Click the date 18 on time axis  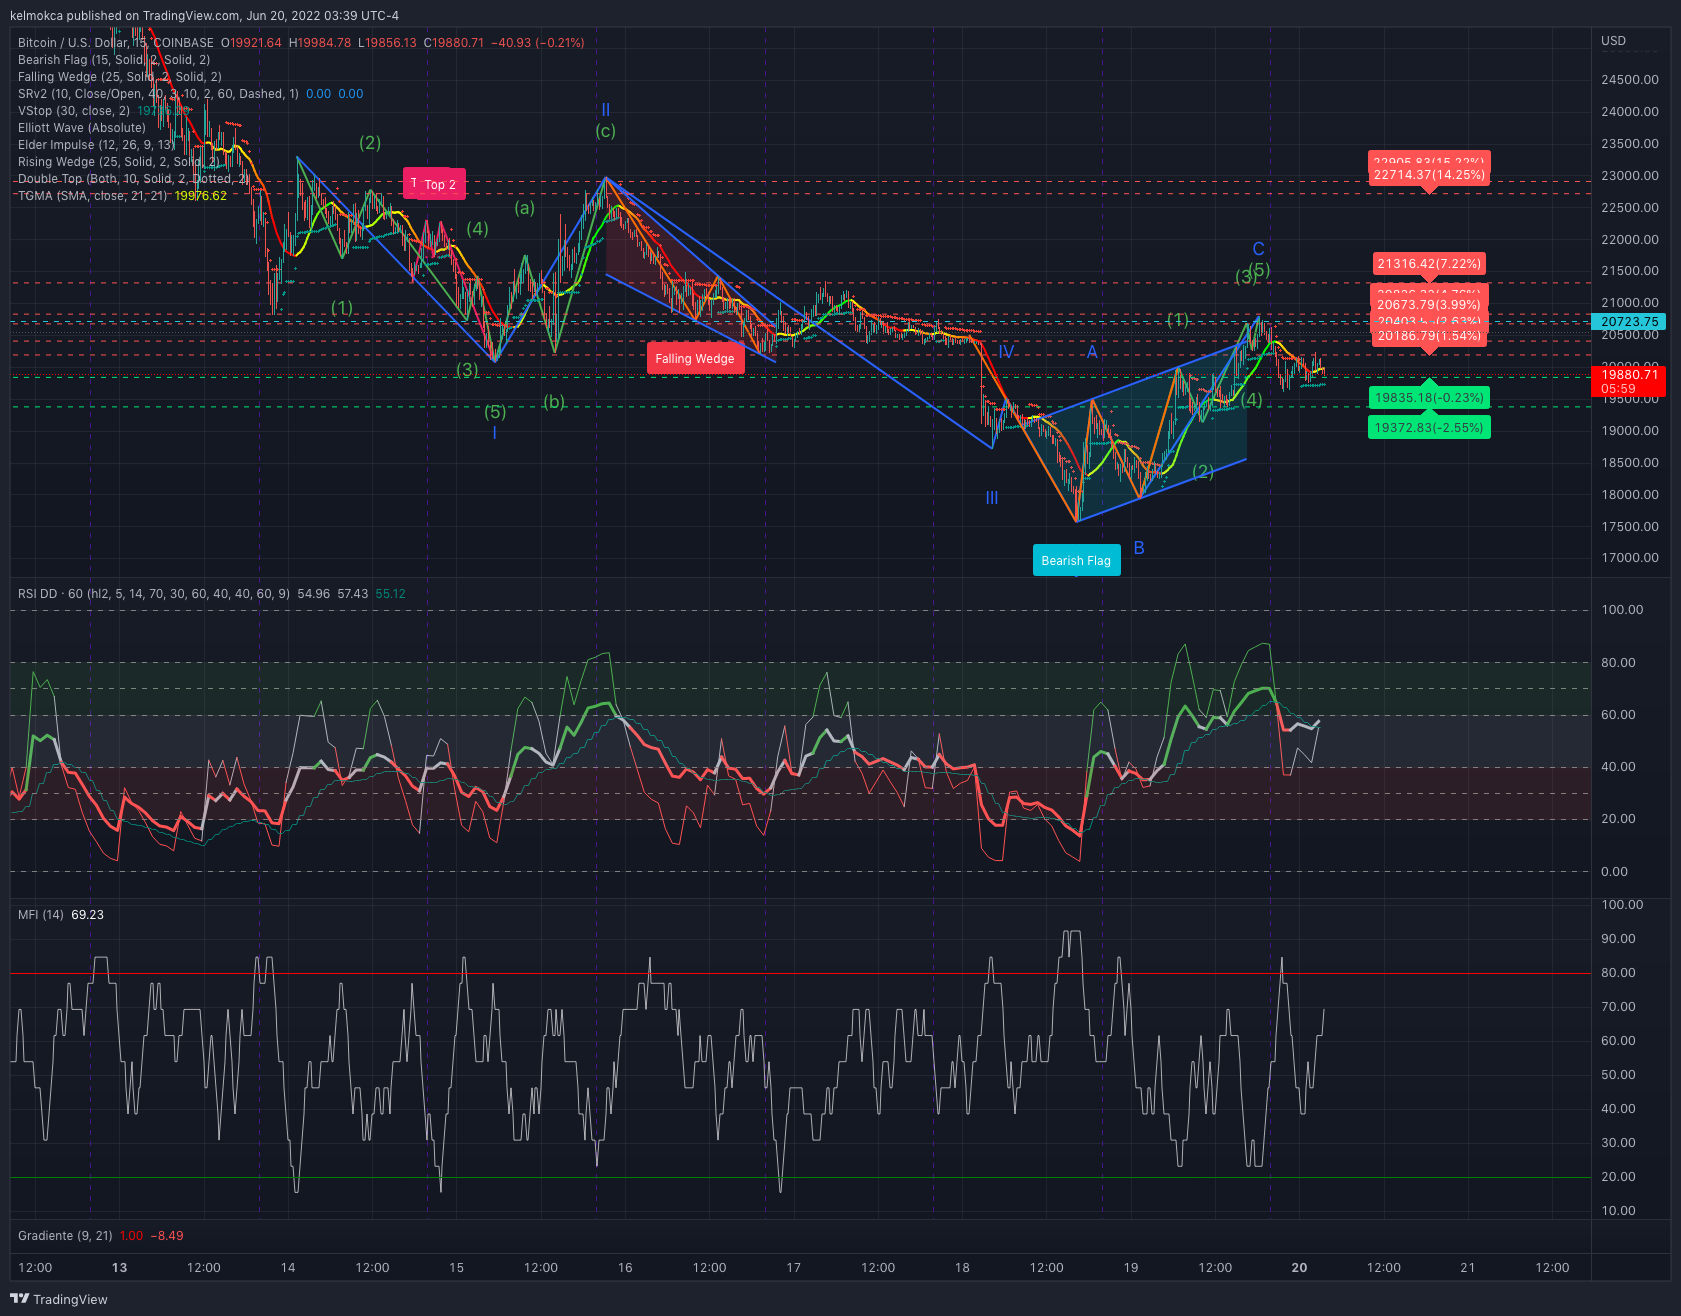(962, 1268)
